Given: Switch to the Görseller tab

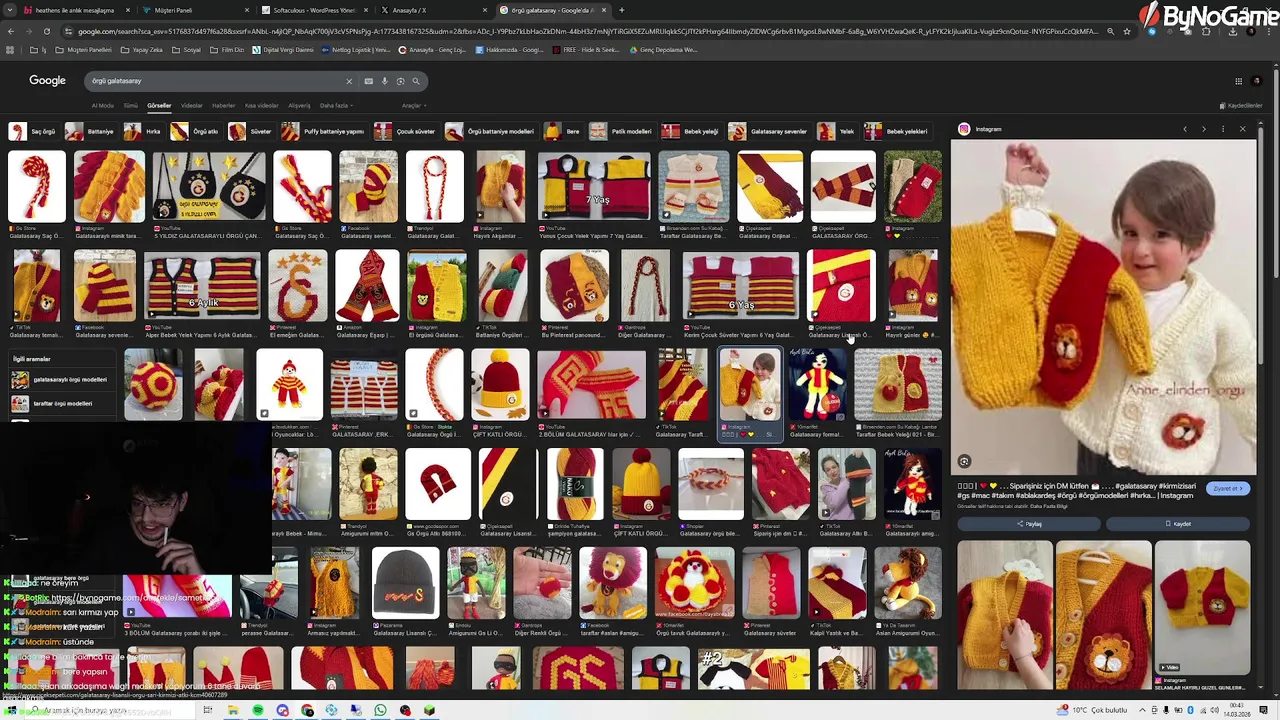Looking at the screenshot, I should (x=159, y=105).
